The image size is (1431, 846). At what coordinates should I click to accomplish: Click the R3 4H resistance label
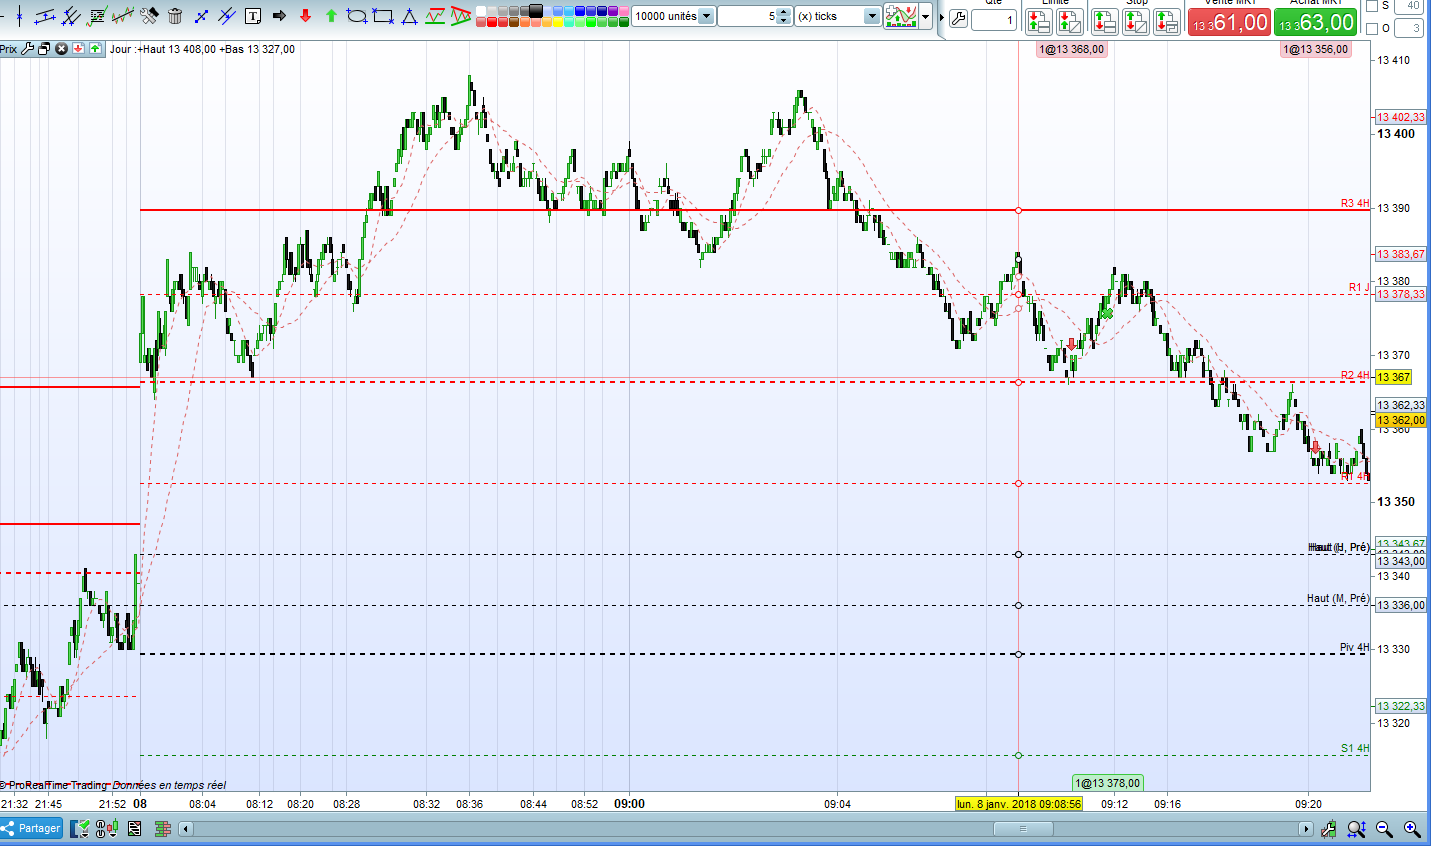(x=1355, y=204)
